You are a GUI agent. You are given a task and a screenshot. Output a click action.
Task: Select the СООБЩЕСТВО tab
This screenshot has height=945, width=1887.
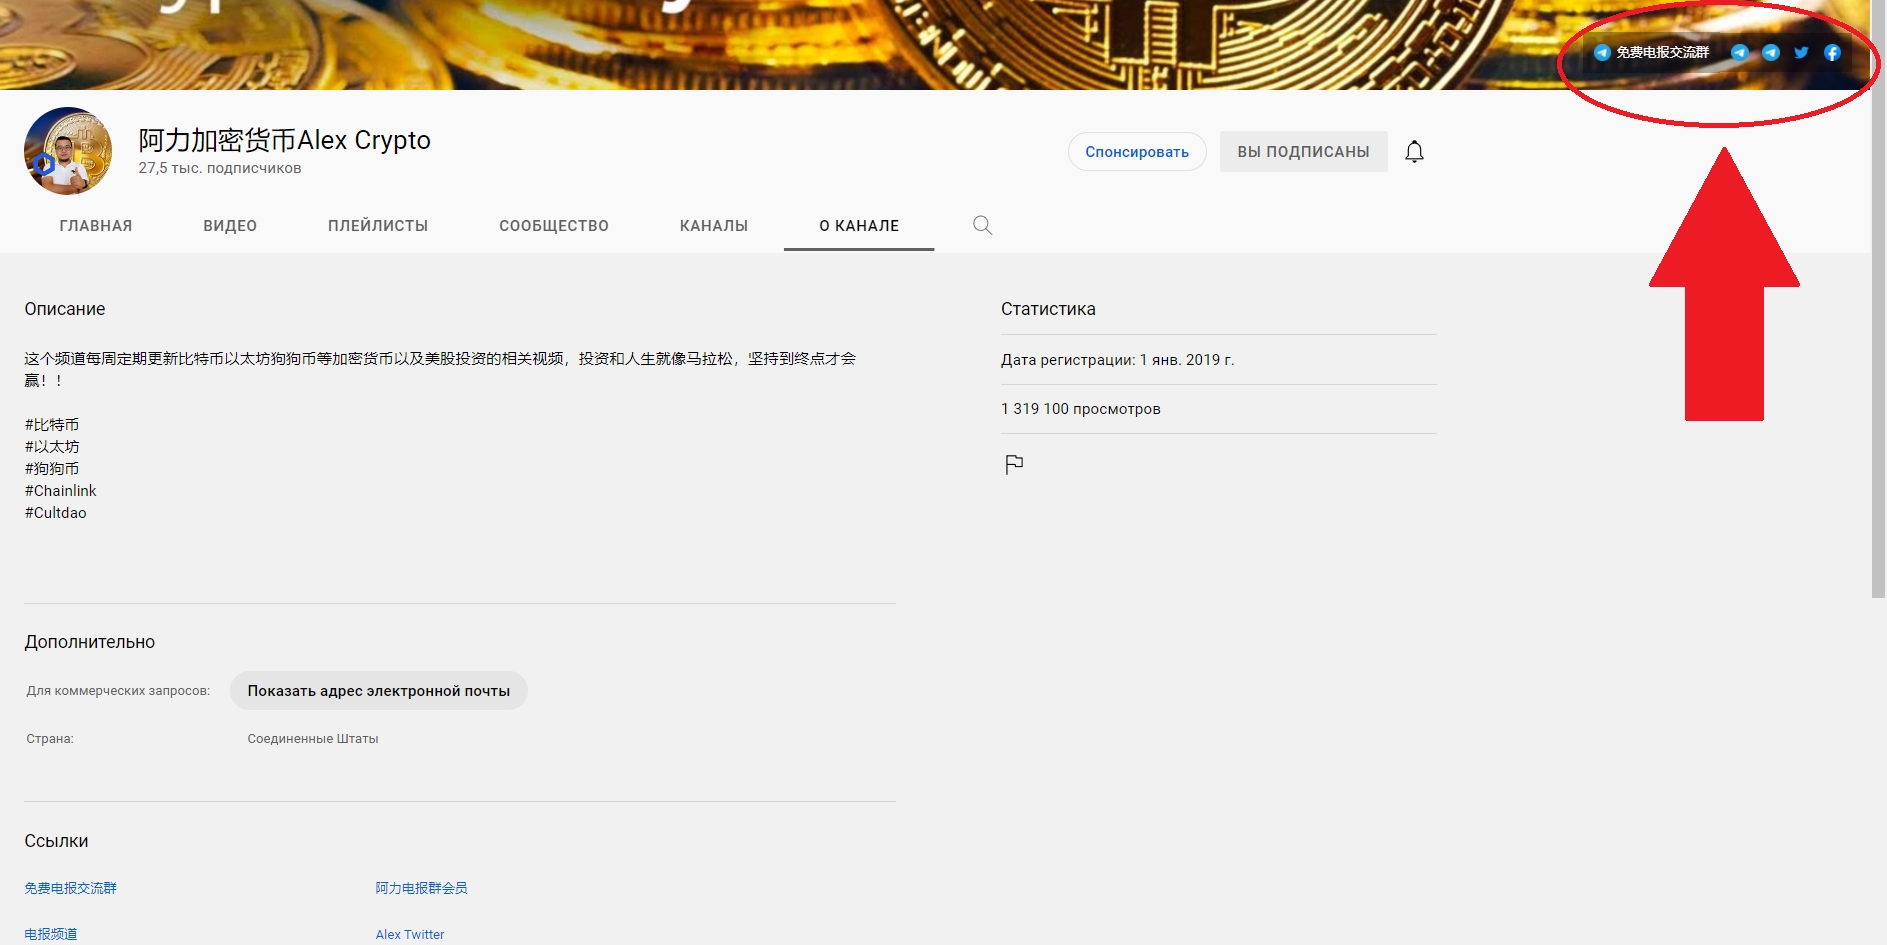pyautogui.click(x=554, y=226)
